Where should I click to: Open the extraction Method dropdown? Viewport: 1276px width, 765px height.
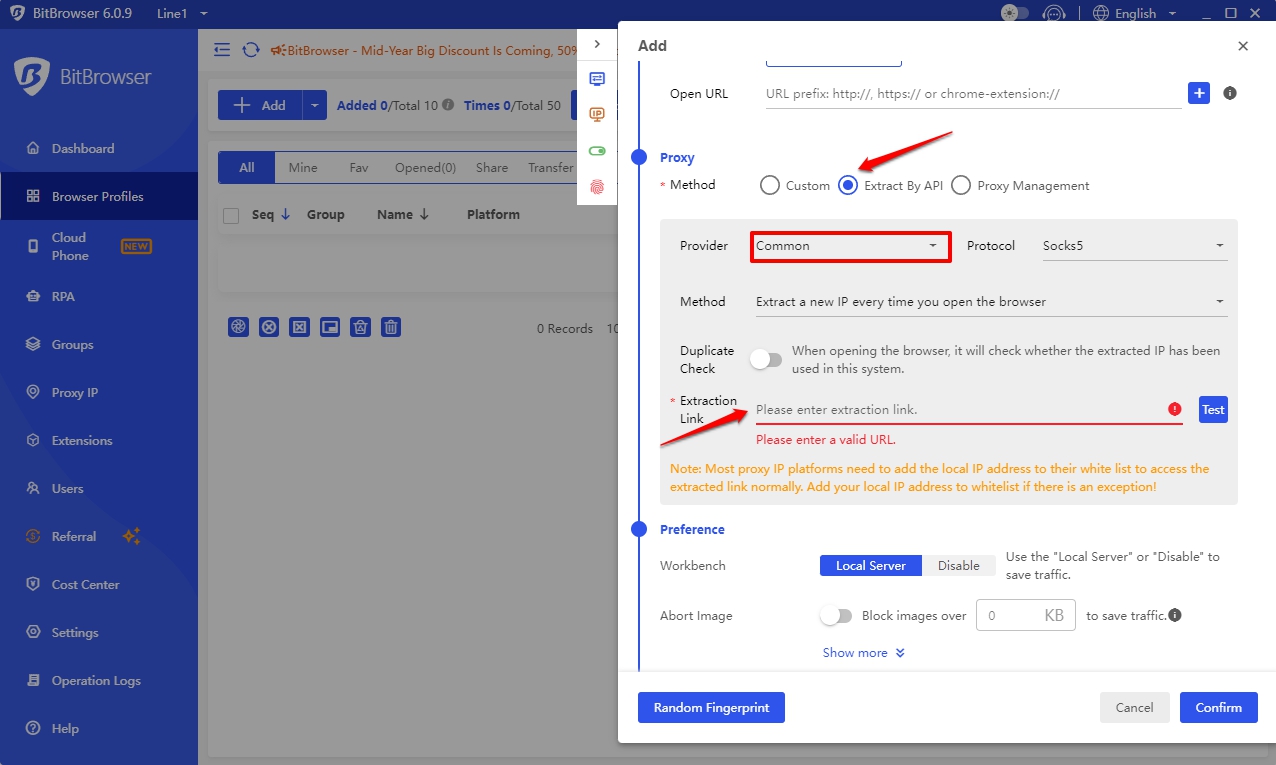991,302
